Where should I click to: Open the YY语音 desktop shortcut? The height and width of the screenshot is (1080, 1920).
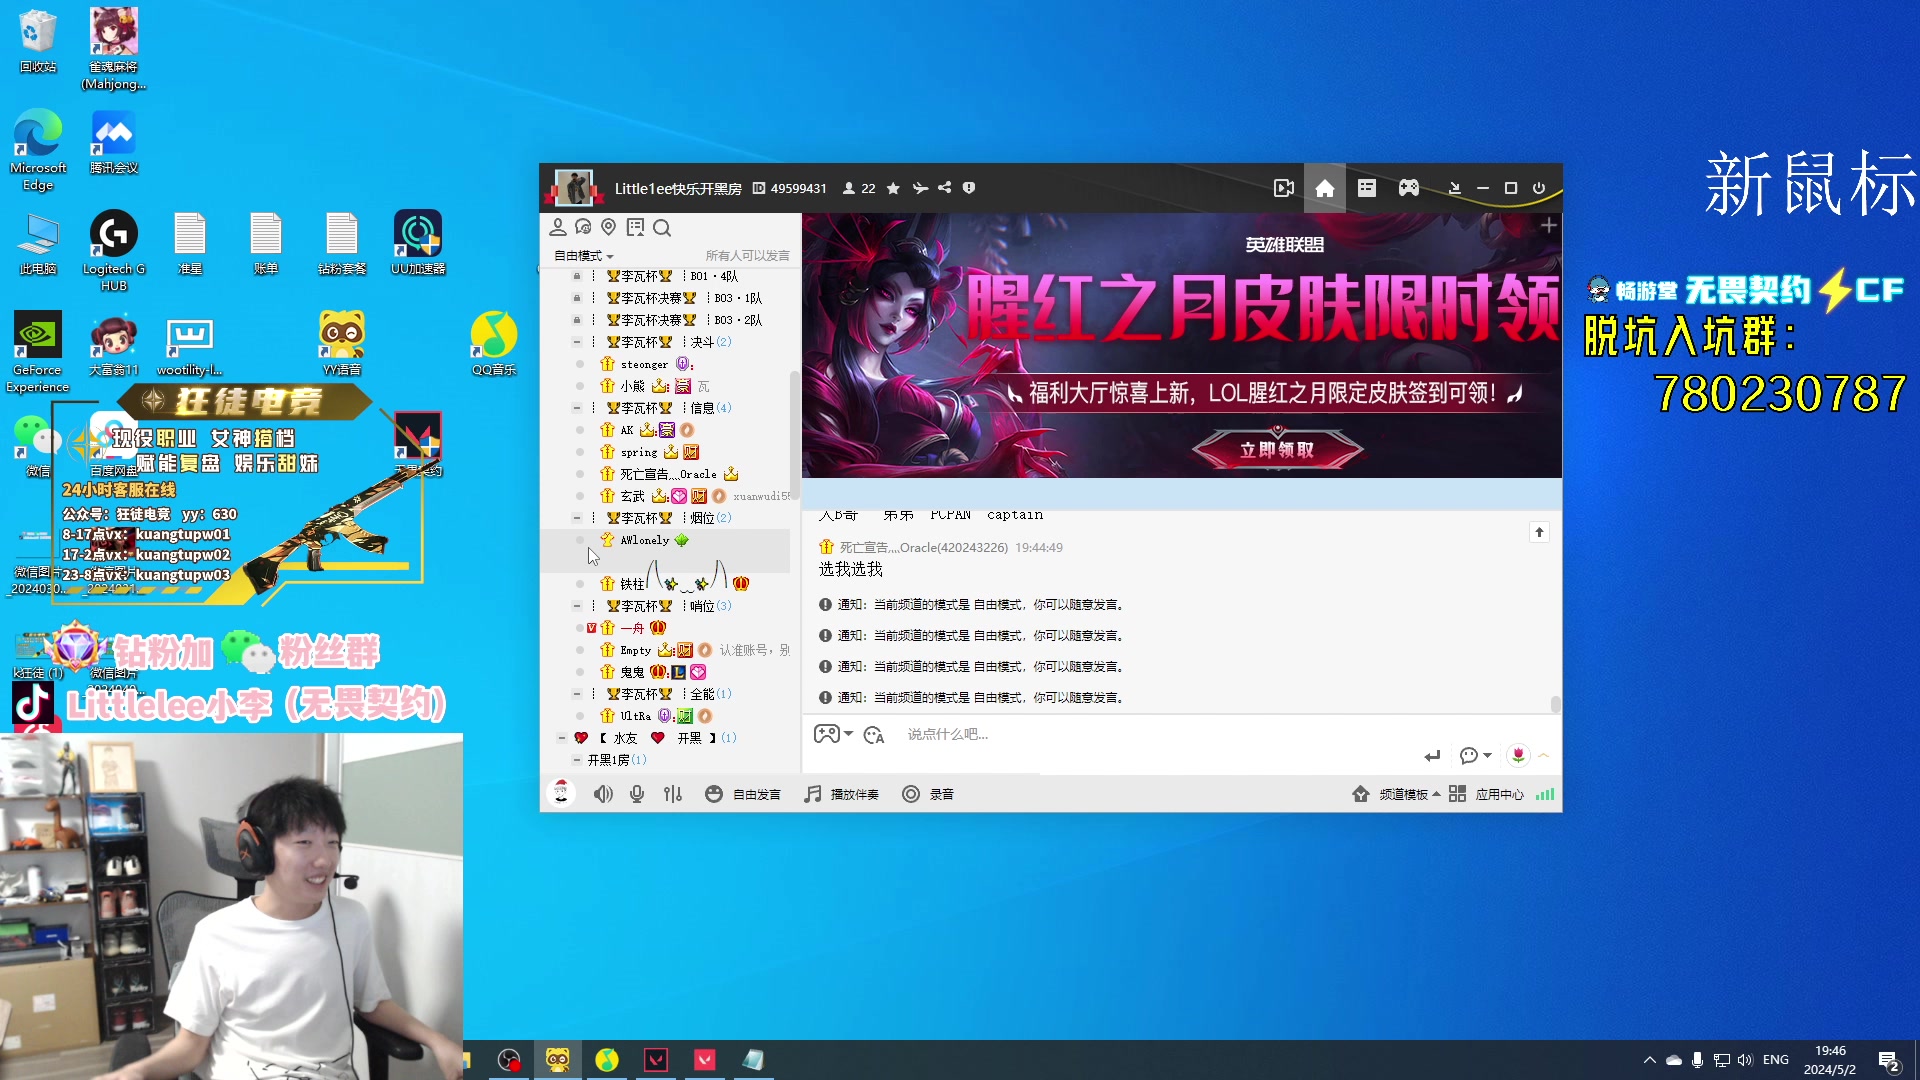pos(342,343)
